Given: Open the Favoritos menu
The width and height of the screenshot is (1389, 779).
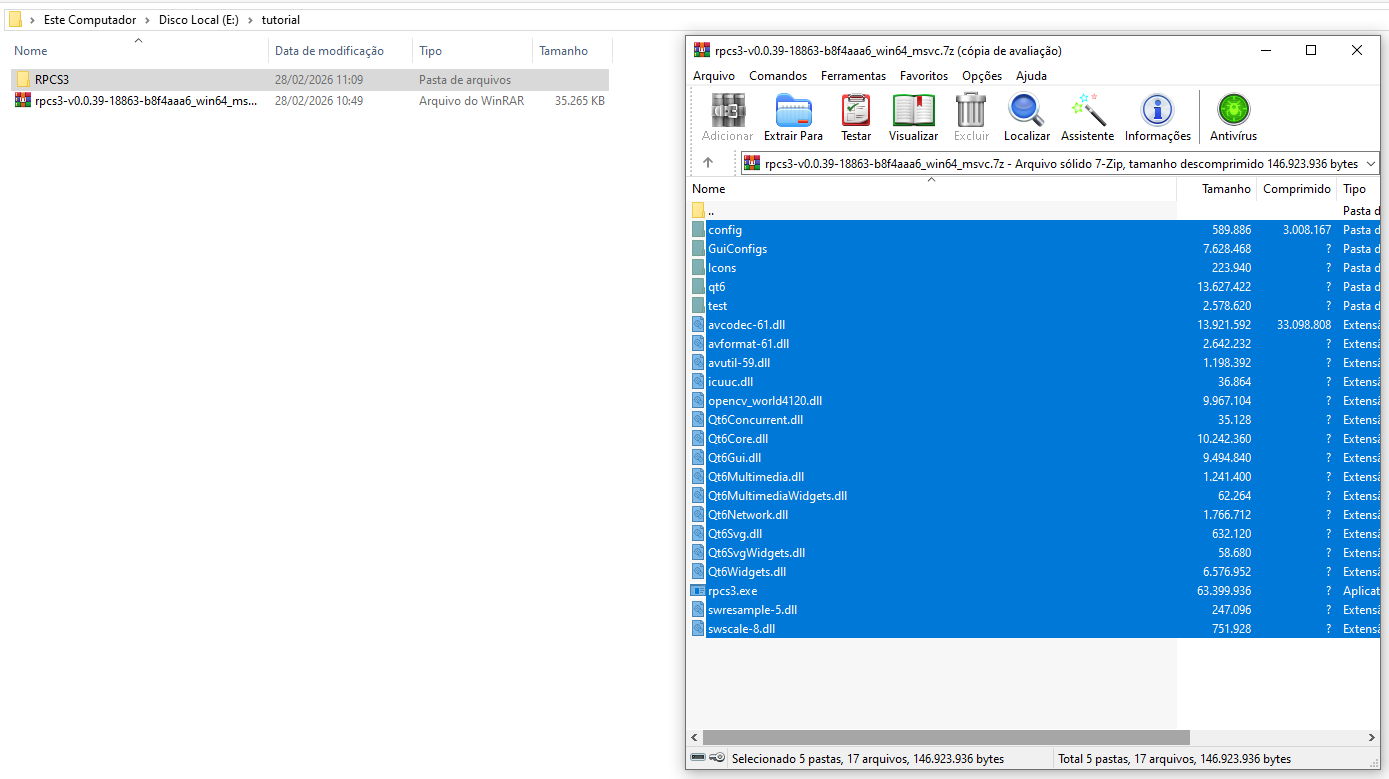Looking at the screenshot, I should point(924,76).
